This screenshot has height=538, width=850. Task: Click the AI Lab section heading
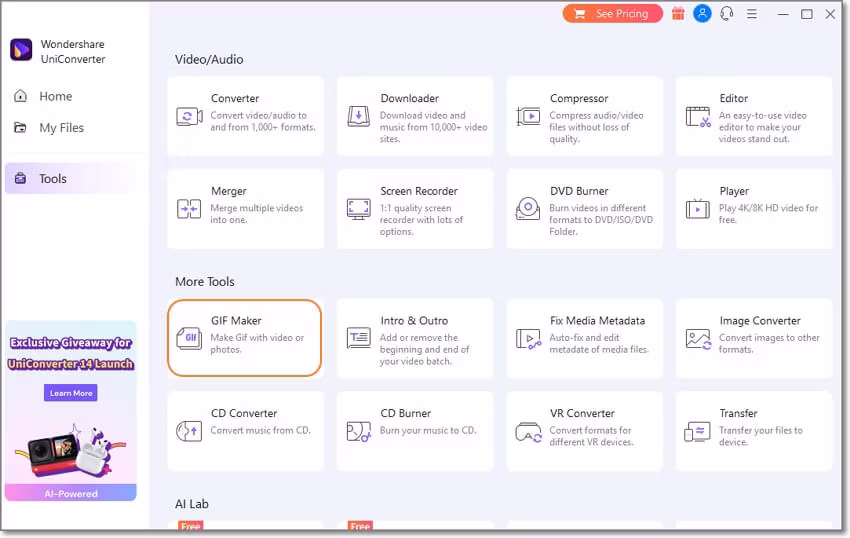[192, 504]
